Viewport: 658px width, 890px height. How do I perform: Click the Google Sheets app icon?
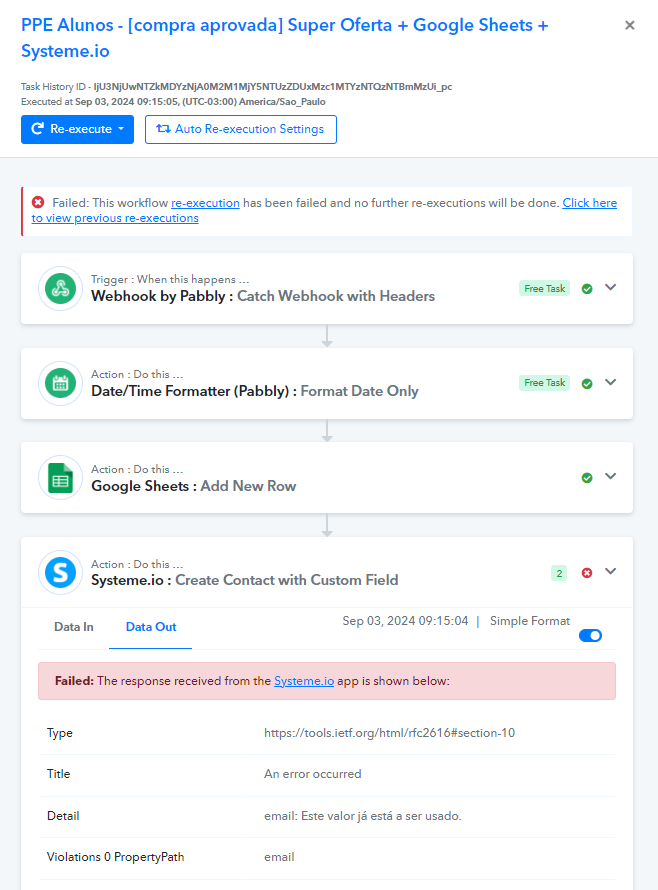60,478
